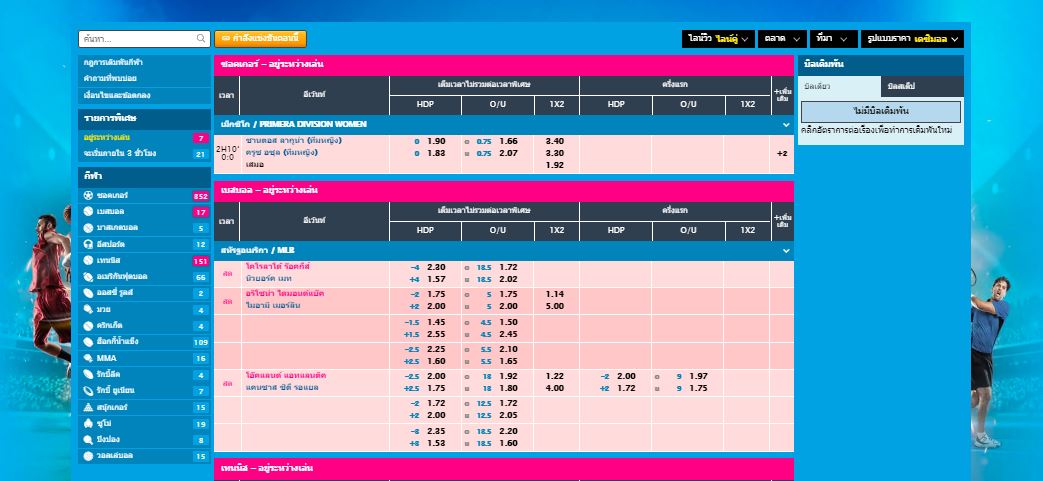The width and height of the screenshot is (1043, 481).
Task: Click the snooker triangle icon beside สนุกเกอร์
Action: (88, 407)
